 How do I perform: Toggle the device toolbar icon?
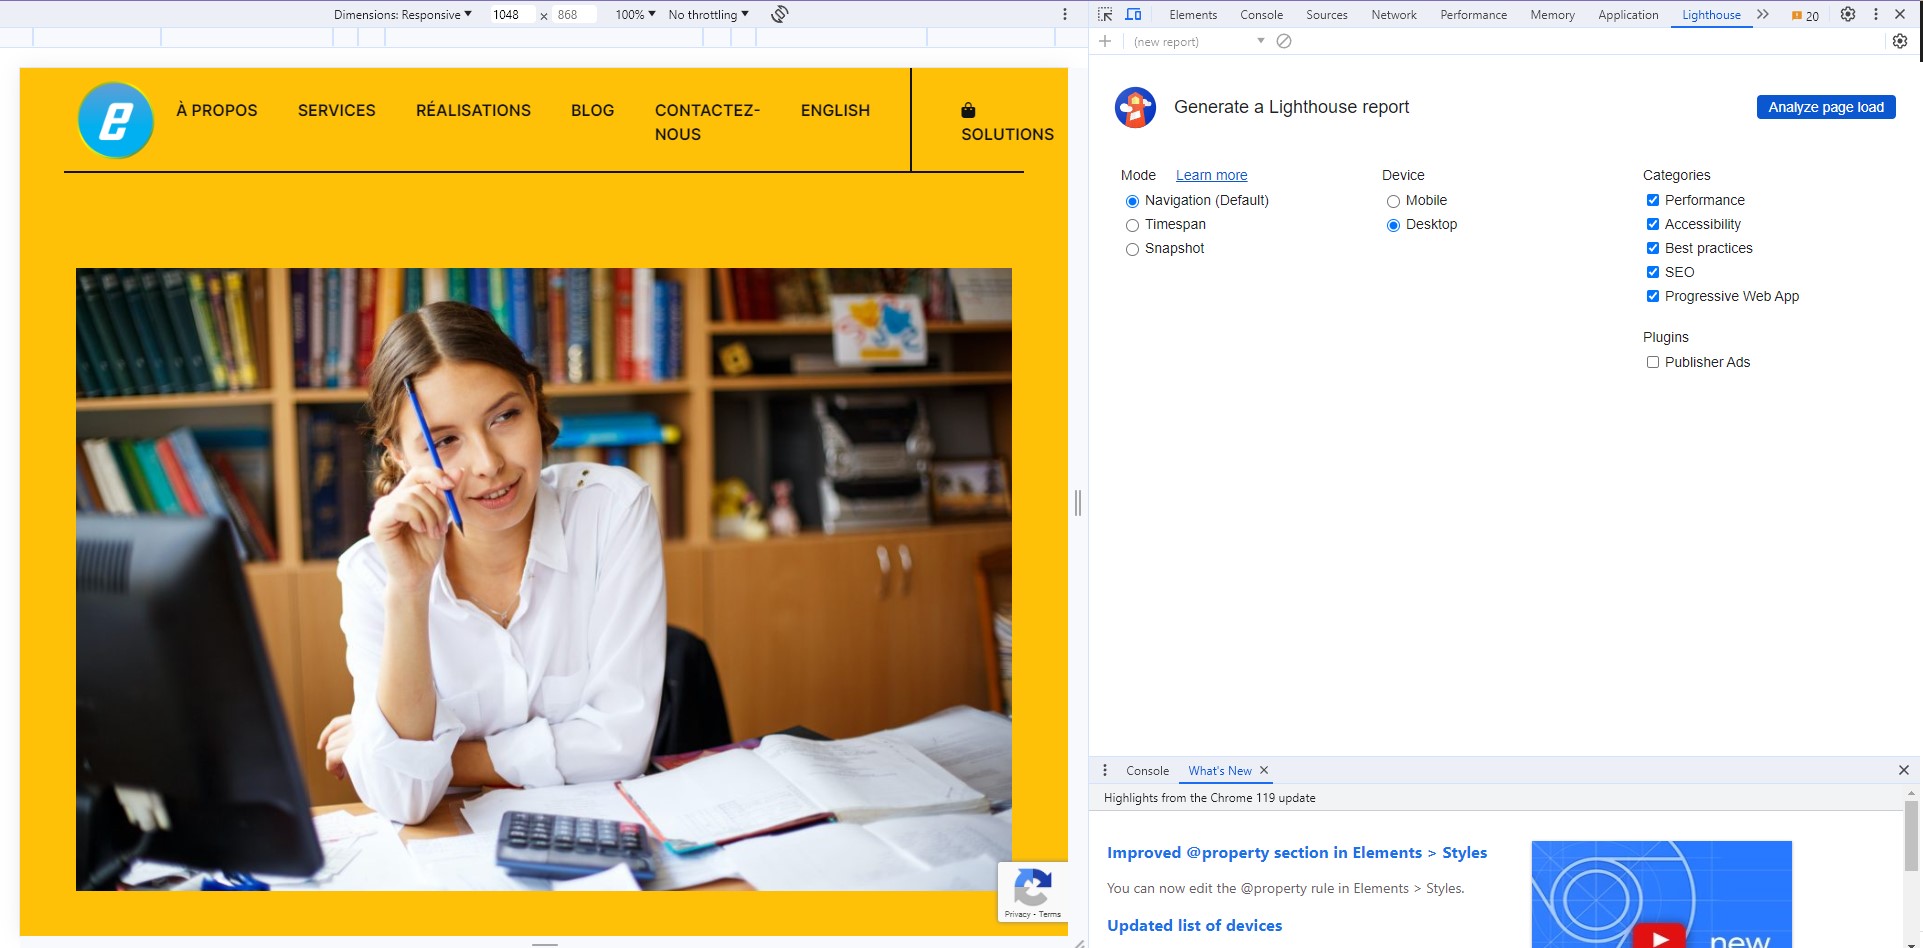coord(1133,14)
